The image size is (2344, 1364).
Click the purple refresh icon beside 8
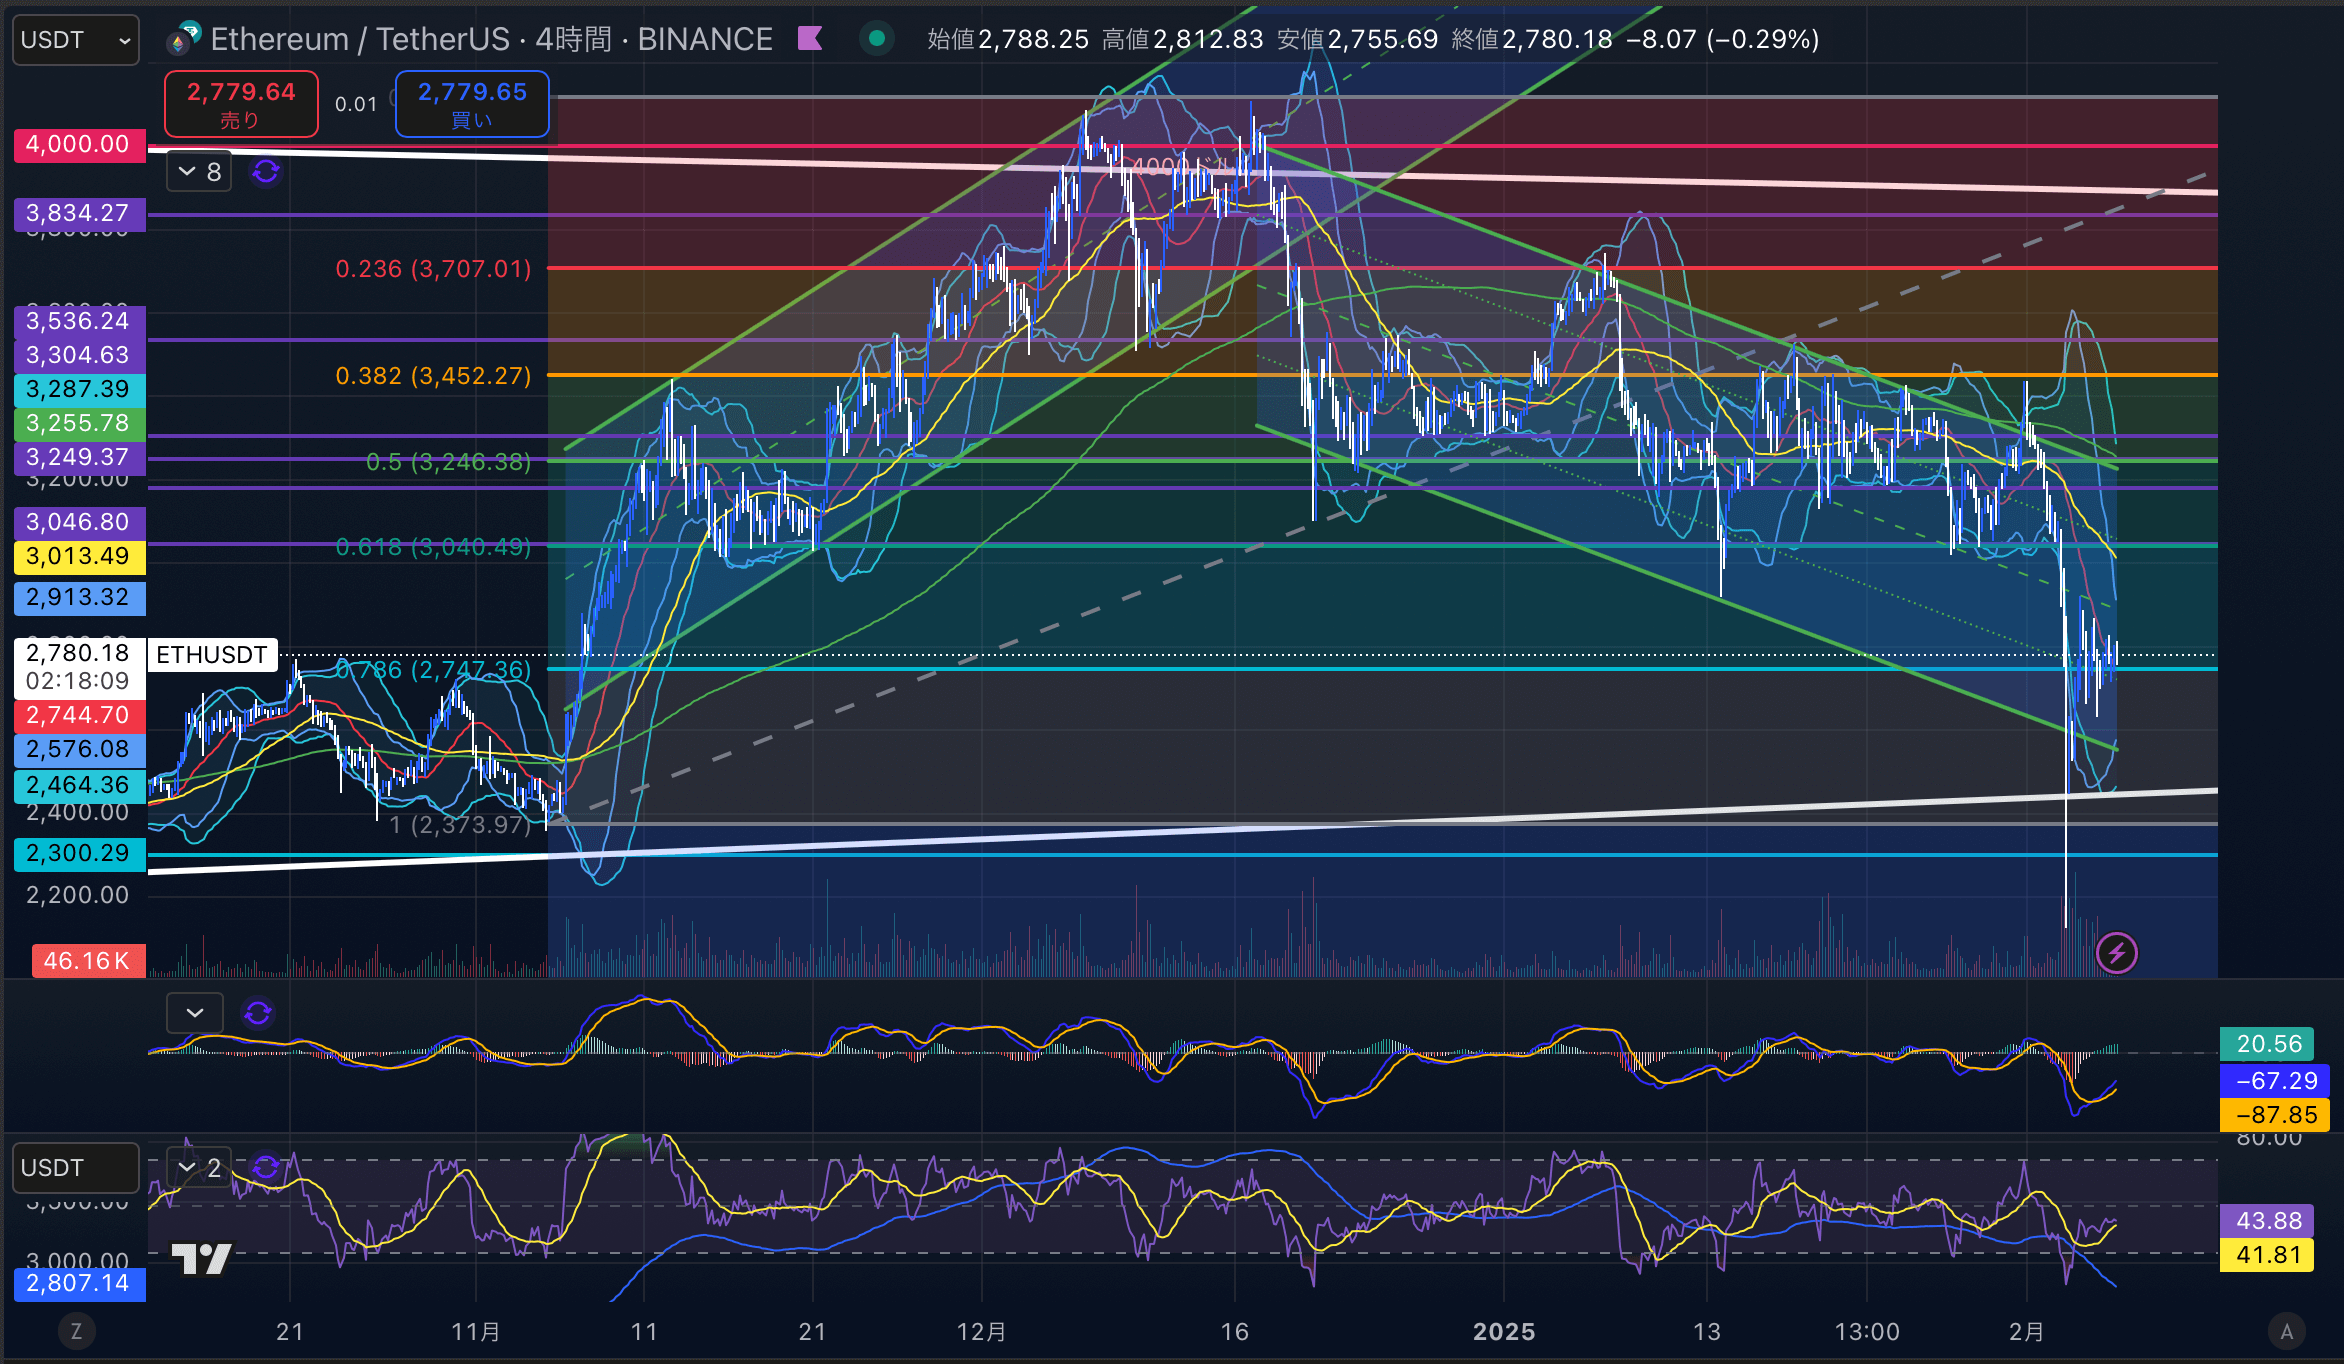[266, 172]
